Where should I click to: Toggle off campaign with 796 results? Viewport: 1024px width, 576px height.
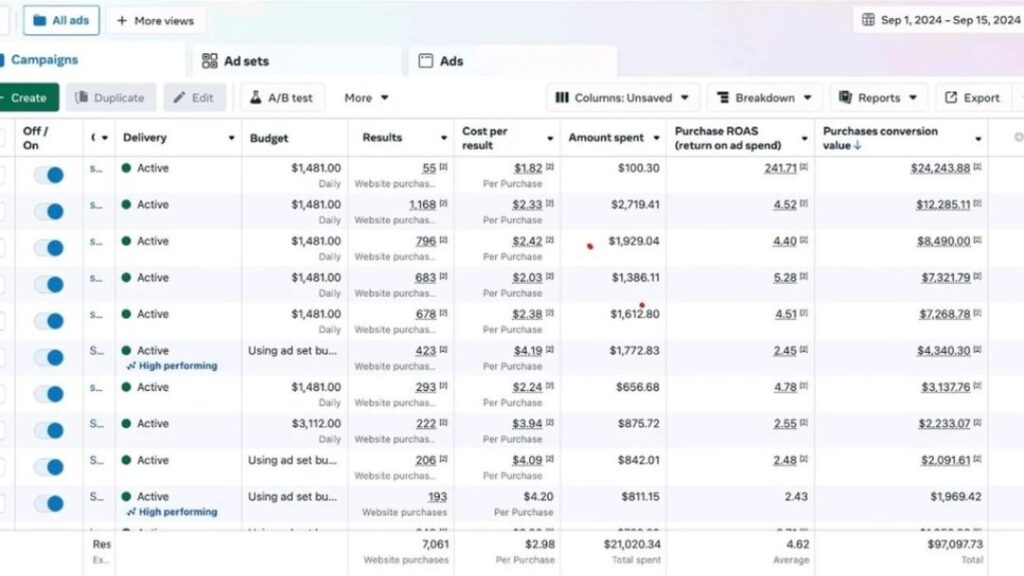(49, 248)
